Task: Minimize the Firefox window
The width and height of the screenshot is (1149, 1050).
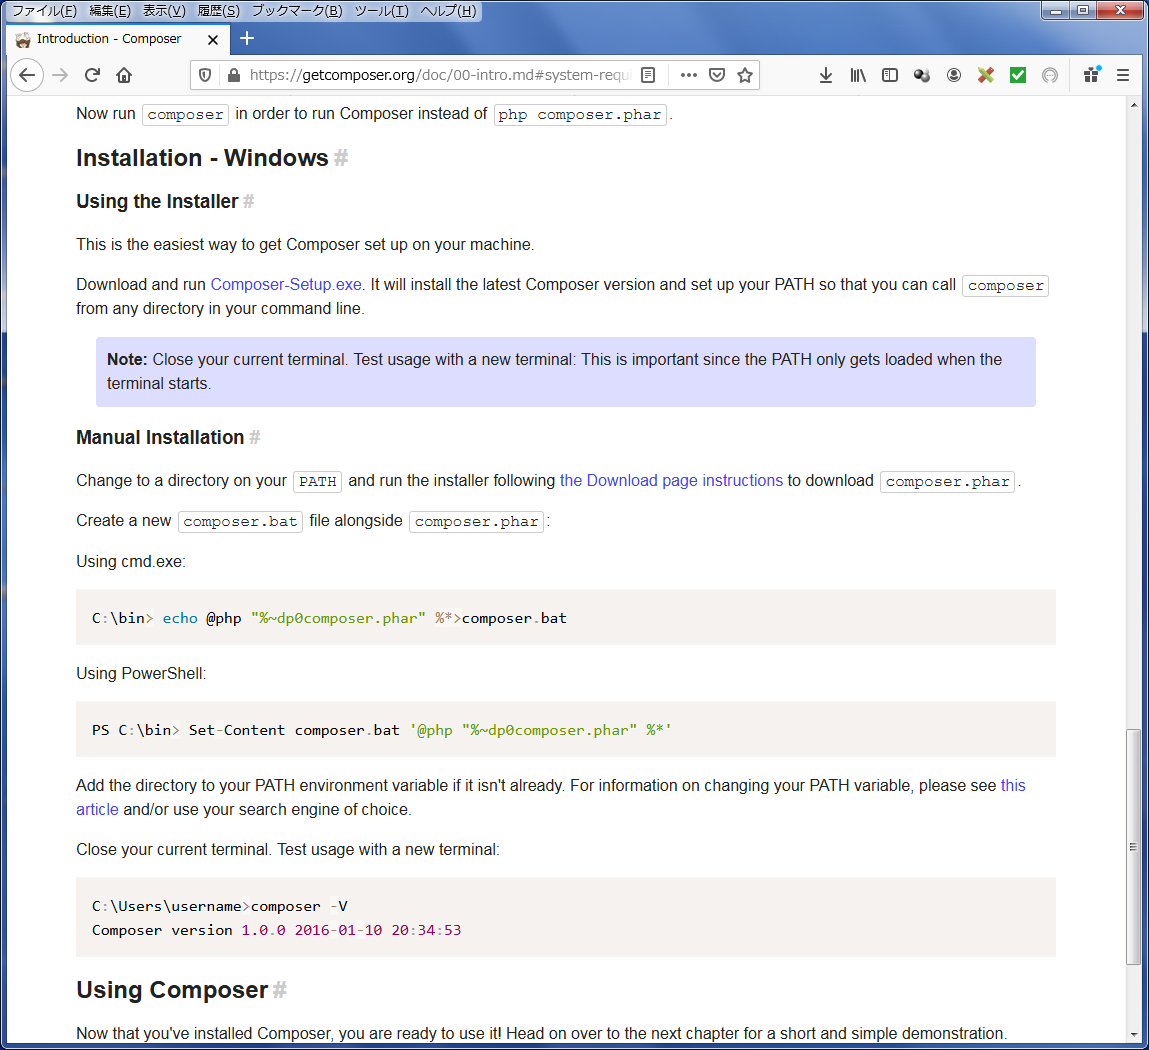Action: coord(1055,10)
